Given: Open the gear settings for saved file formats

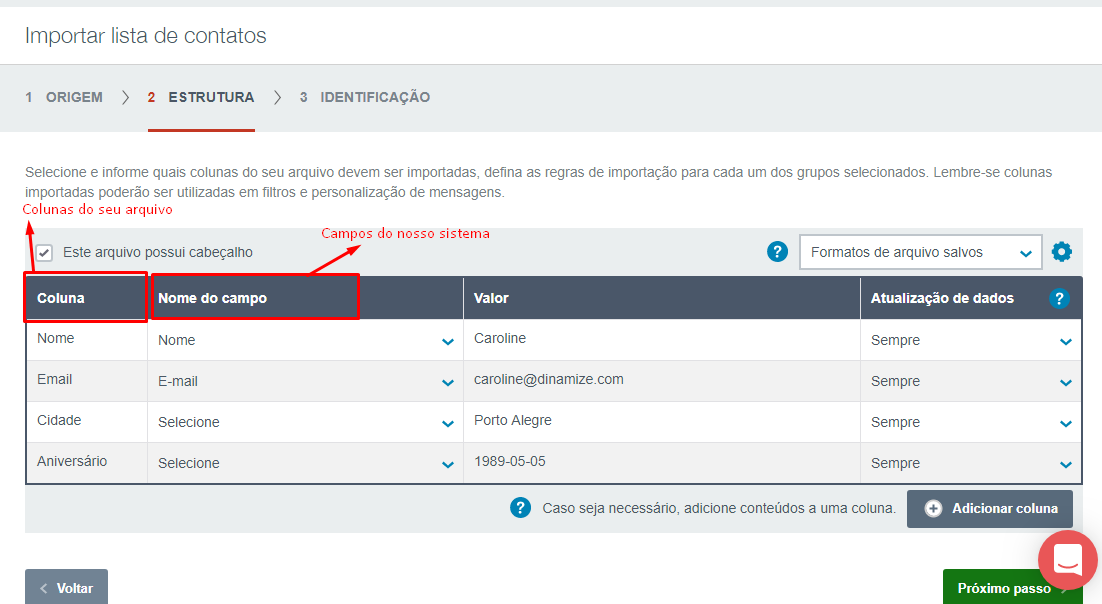Looking at the screenshot, I should tap(1061, 252).
